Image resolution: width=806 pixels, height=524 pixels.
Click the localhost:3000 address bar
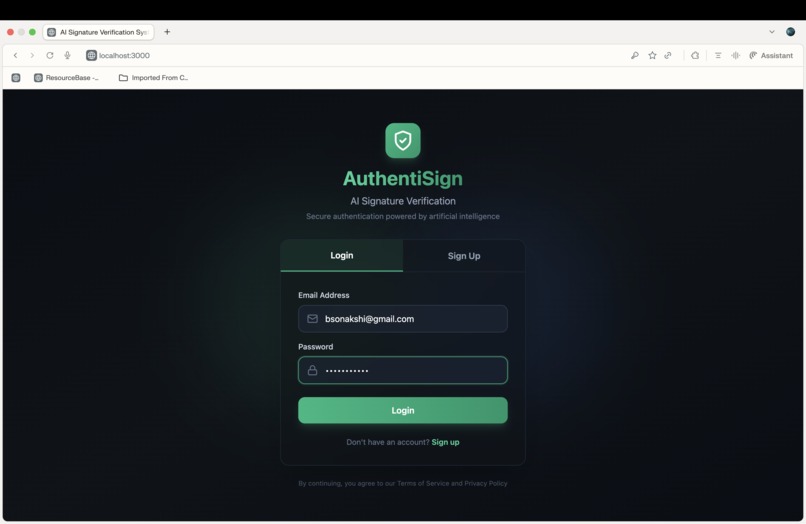coord(124,56)
